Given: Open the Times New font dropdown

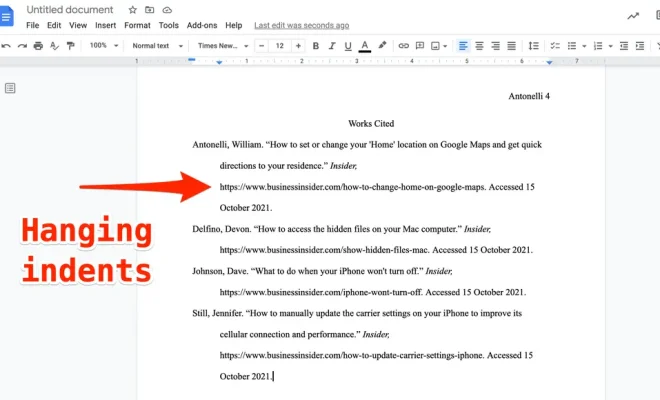Looking at the screenshot, I should 223,46.
